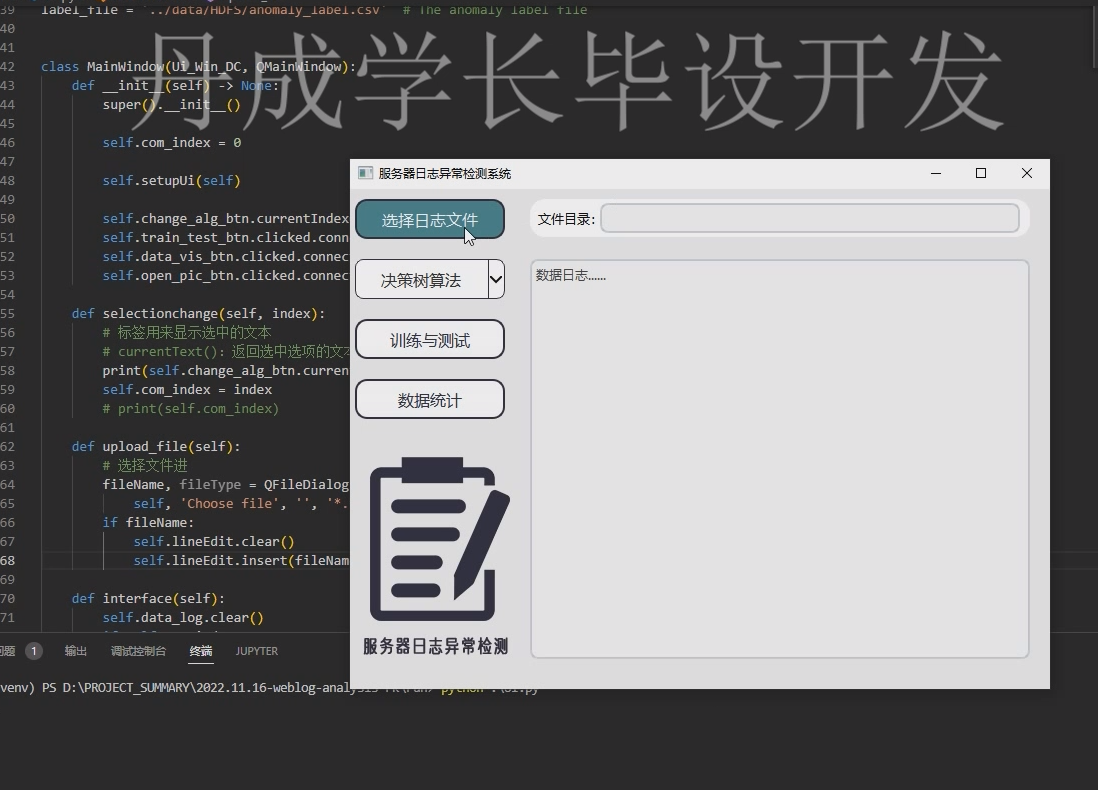Switch to the 终端 panel tab
The height and width of the screenshot is (790, 1098).
[x=201, y=651]
